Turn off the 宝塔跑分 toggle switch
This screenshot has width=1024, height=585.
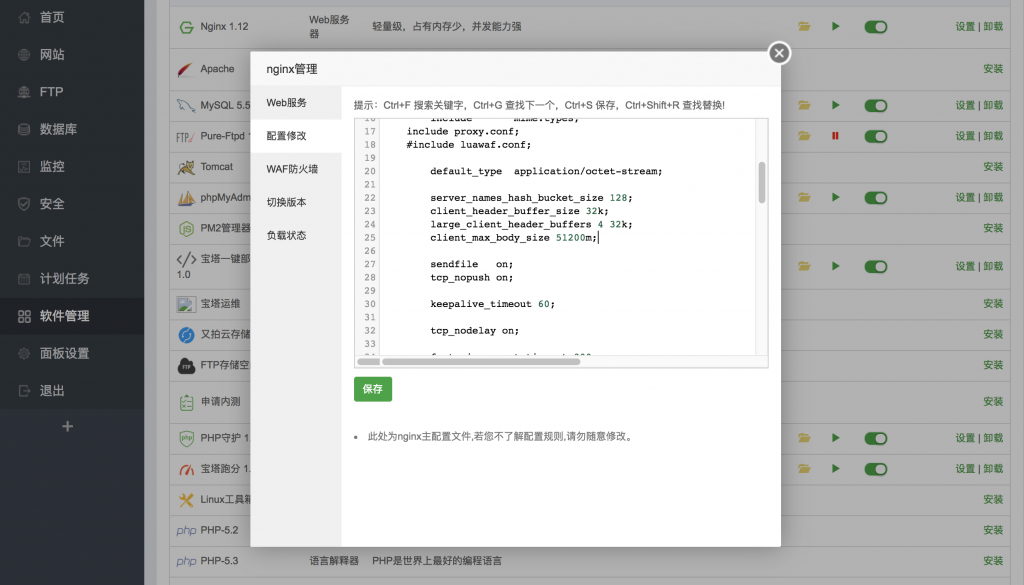pos(876,468)
